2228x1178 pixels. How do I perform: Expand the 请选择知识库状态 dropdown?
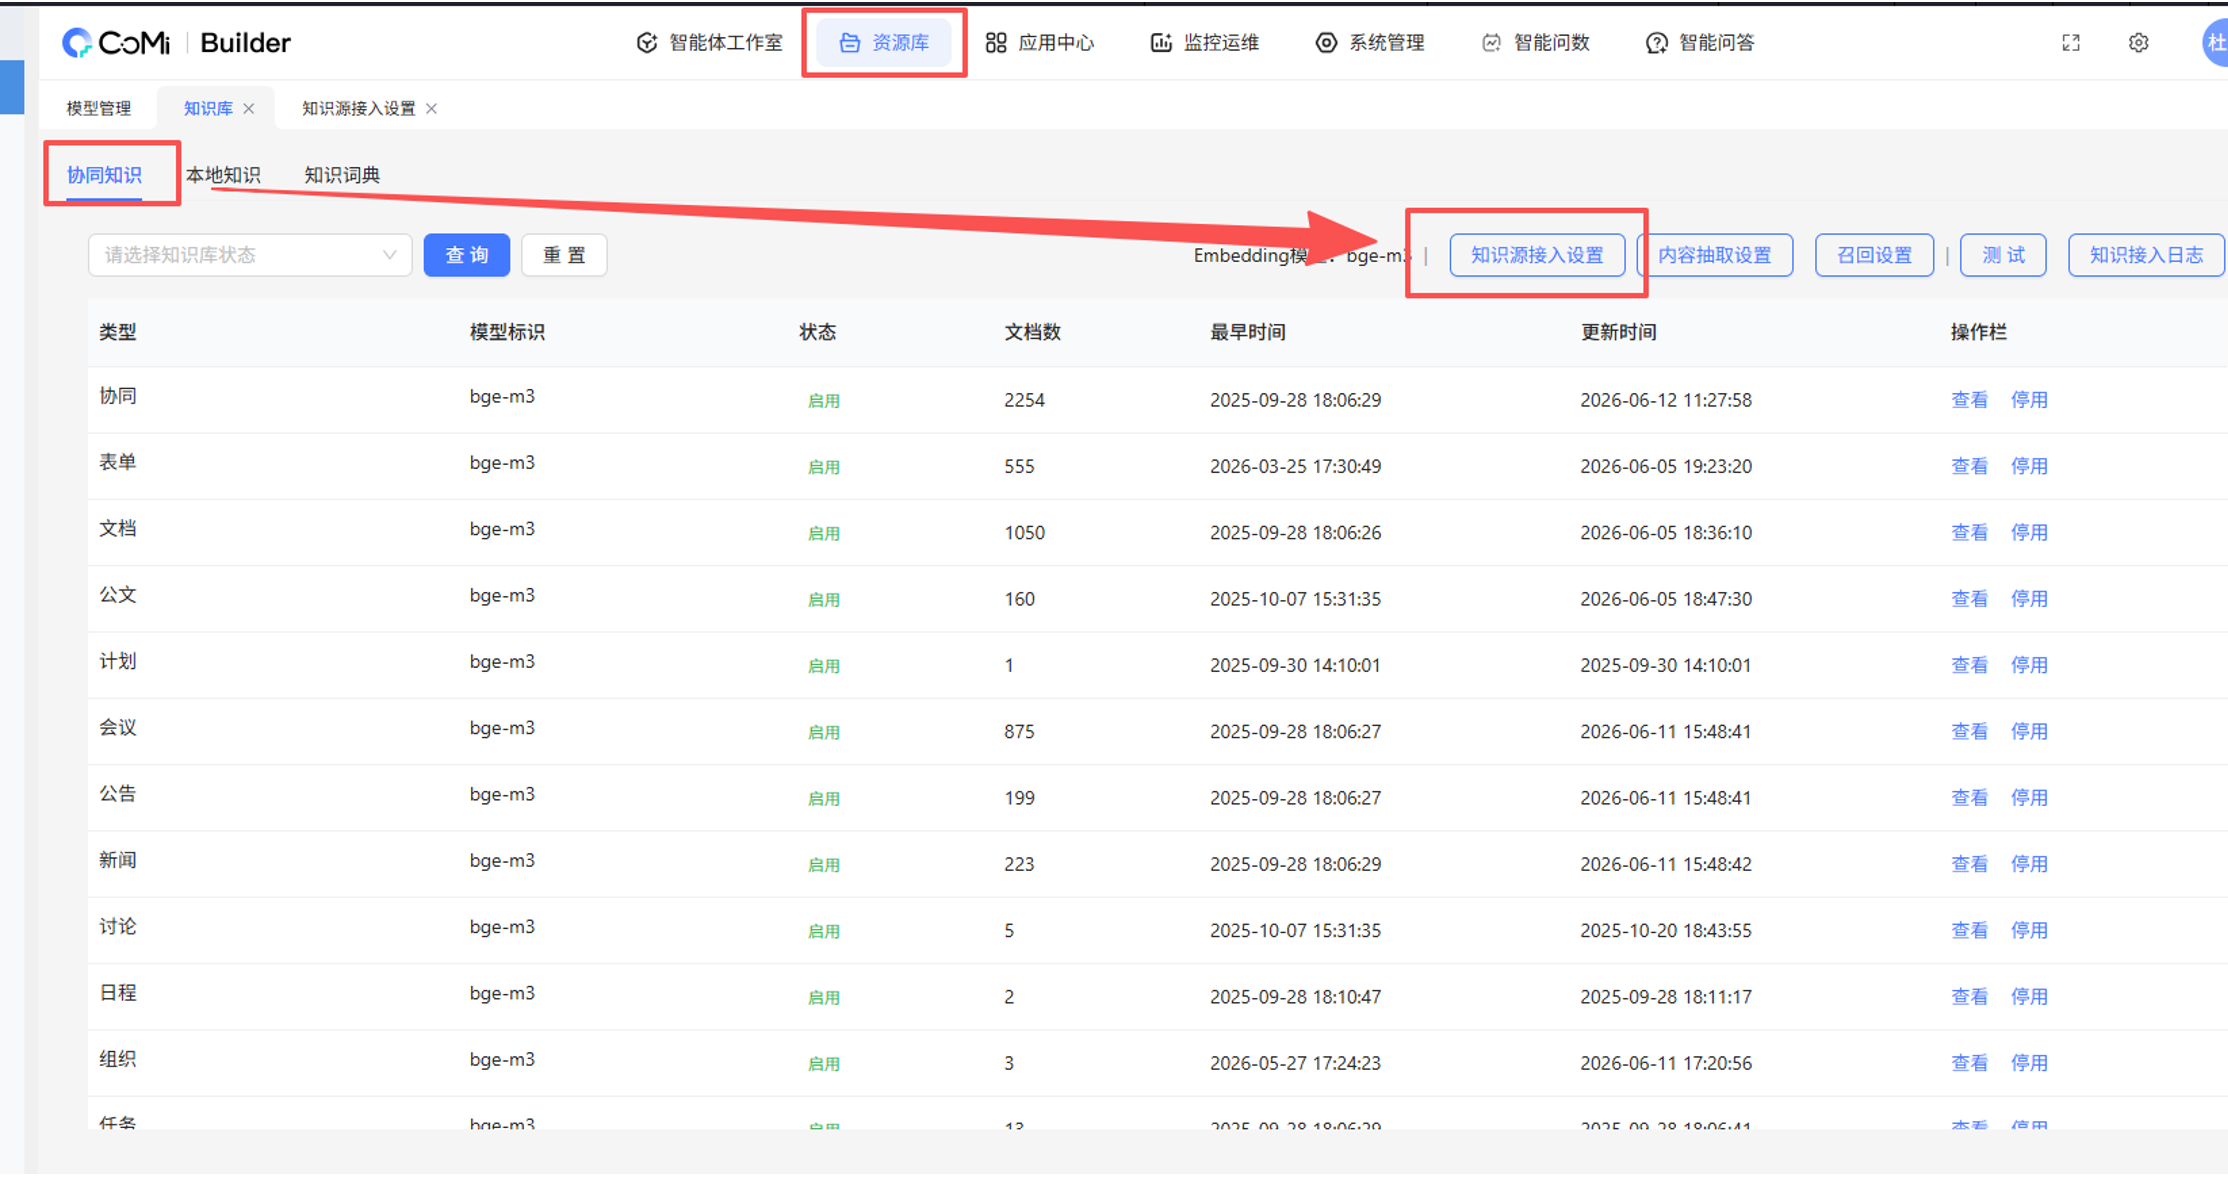(x=250, y=255)
